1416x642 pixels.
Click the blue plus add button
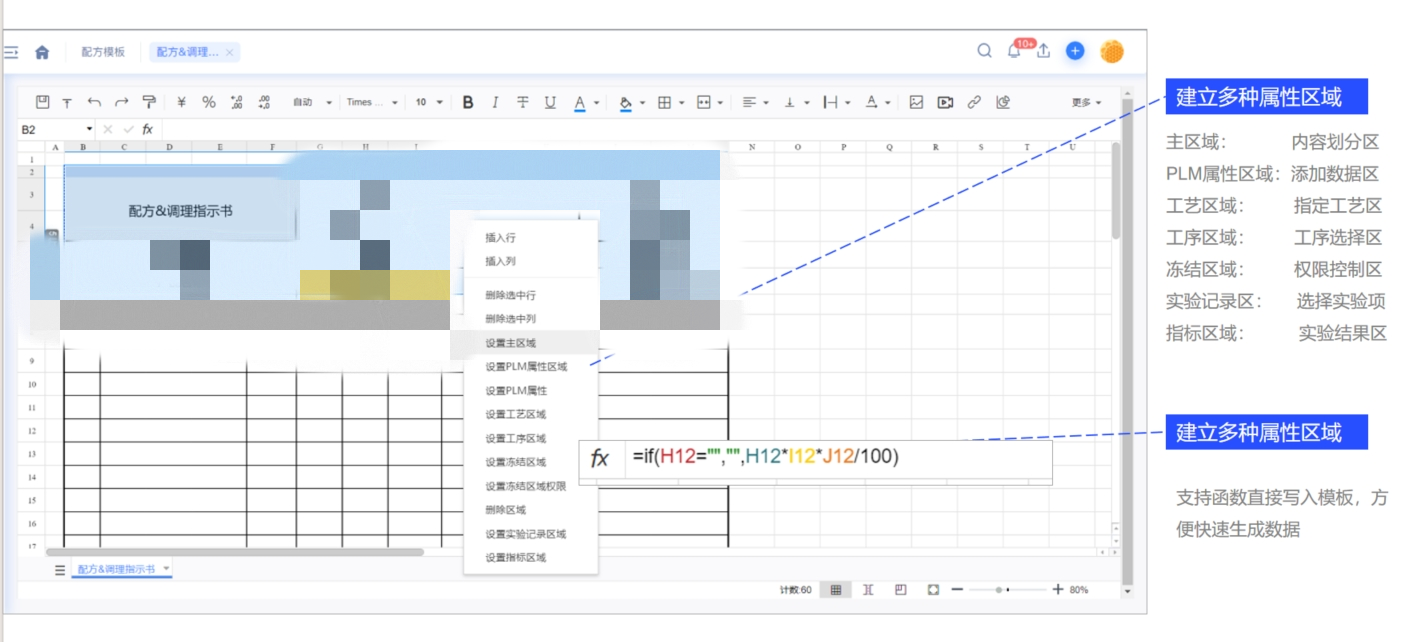coord(1075,51)
